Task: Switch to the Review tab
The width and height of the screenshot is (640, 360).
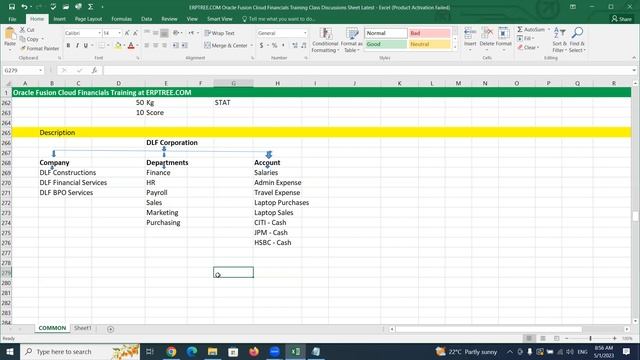Action: 169,19
